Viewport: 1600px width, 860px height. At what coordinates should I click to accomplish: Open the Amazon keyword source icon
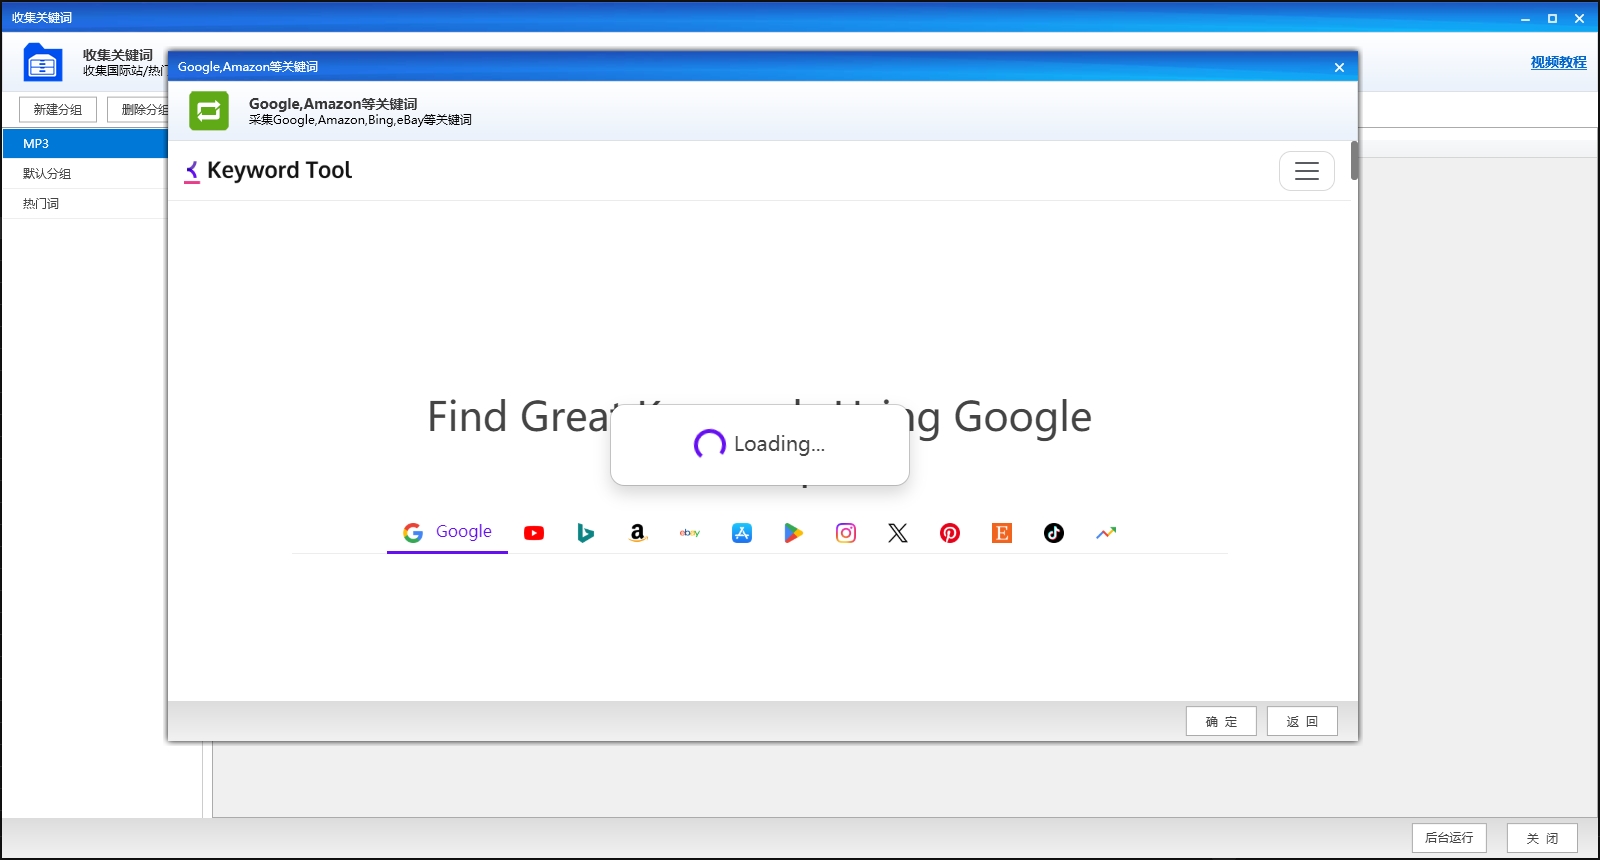click(x=638, y=533)
